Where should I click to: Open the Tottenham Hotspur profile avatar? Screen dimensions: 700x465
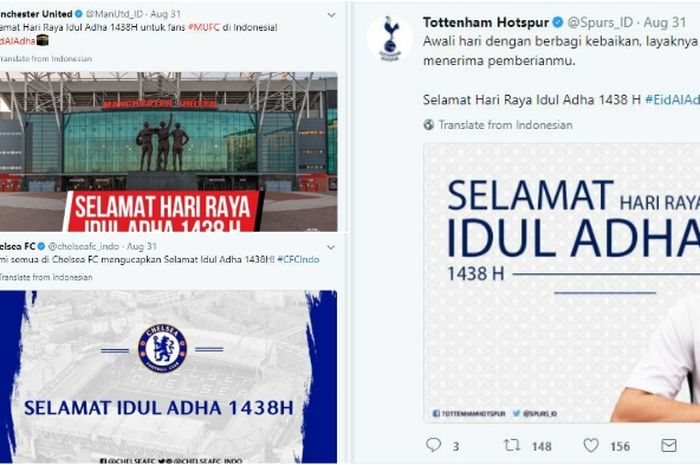tap(390, 38)
